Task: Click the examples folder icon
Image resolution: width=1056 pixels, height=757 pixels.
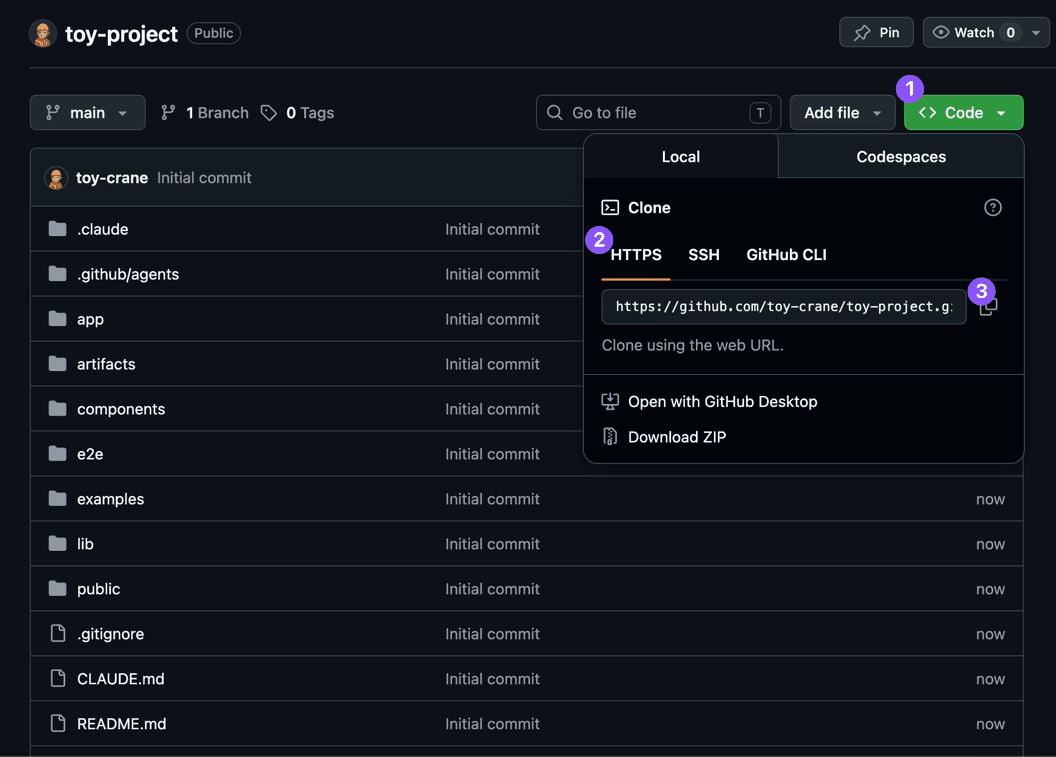Action: coord(58,498)
